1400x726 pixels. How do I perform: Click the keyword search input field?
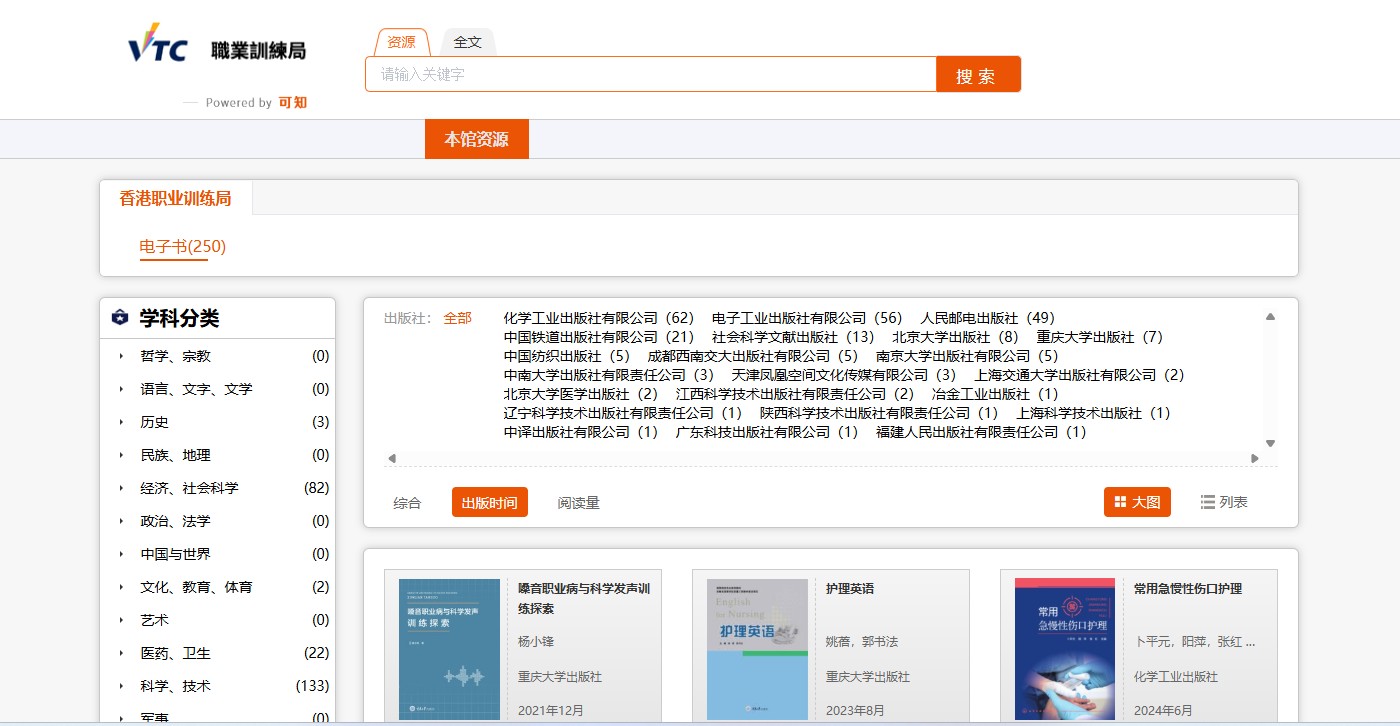click(650, 74)
